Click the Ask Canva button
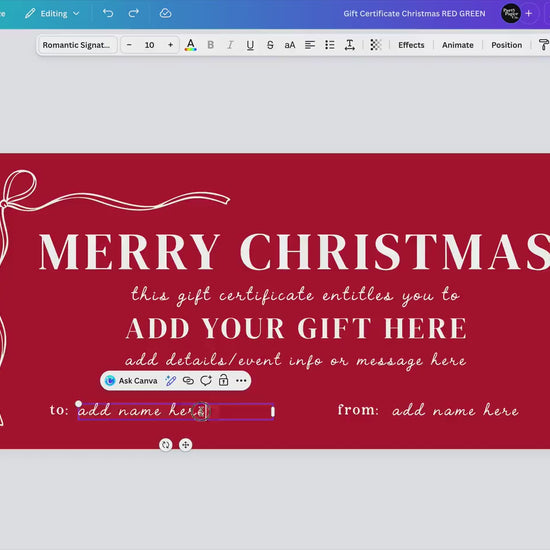This screenshot has height=550, width=550. (x=132, y=381)
